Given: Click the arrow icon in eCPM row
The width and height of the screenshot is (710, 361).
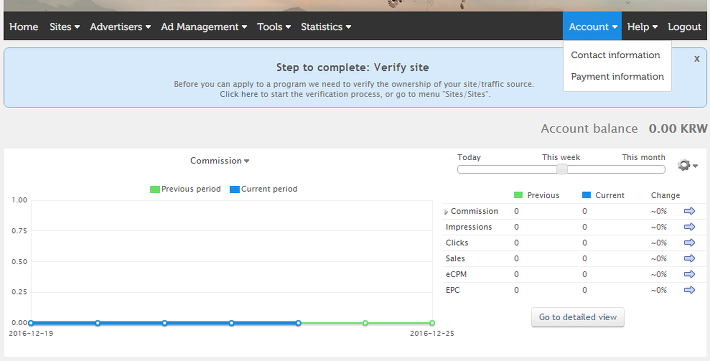Looking at the screenshot, I should (x=689, y=274).
